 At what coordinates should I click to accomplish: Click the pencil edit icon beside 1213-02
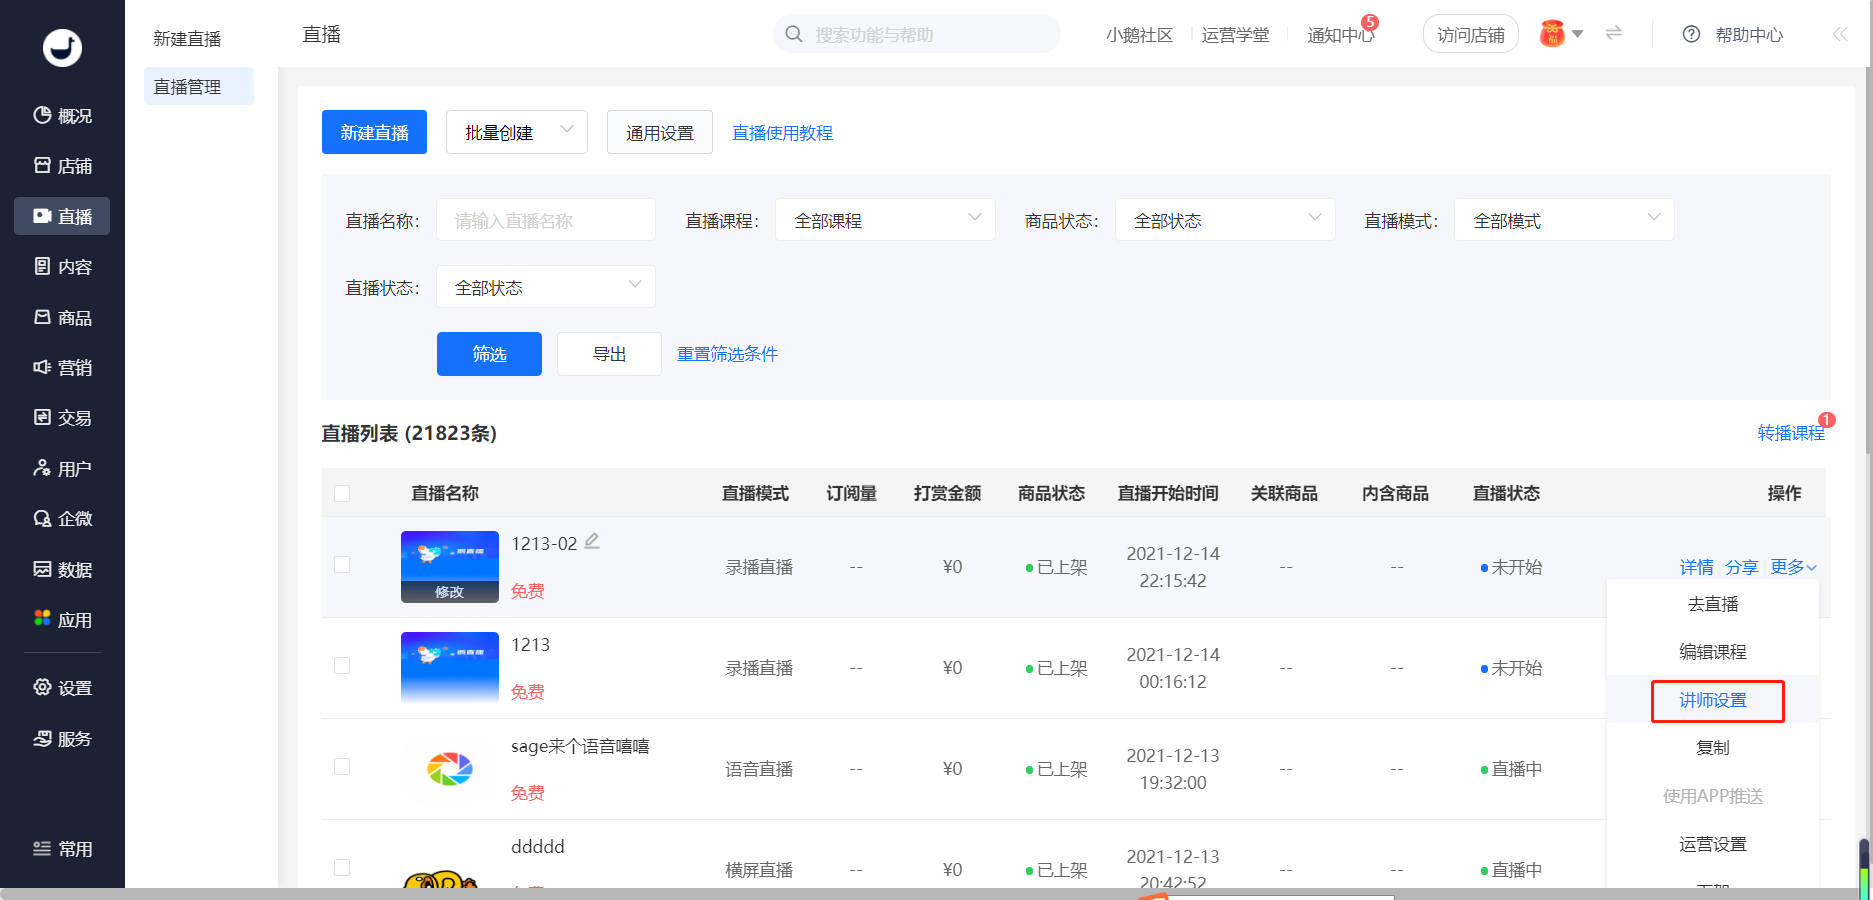[x=592, y=541]
